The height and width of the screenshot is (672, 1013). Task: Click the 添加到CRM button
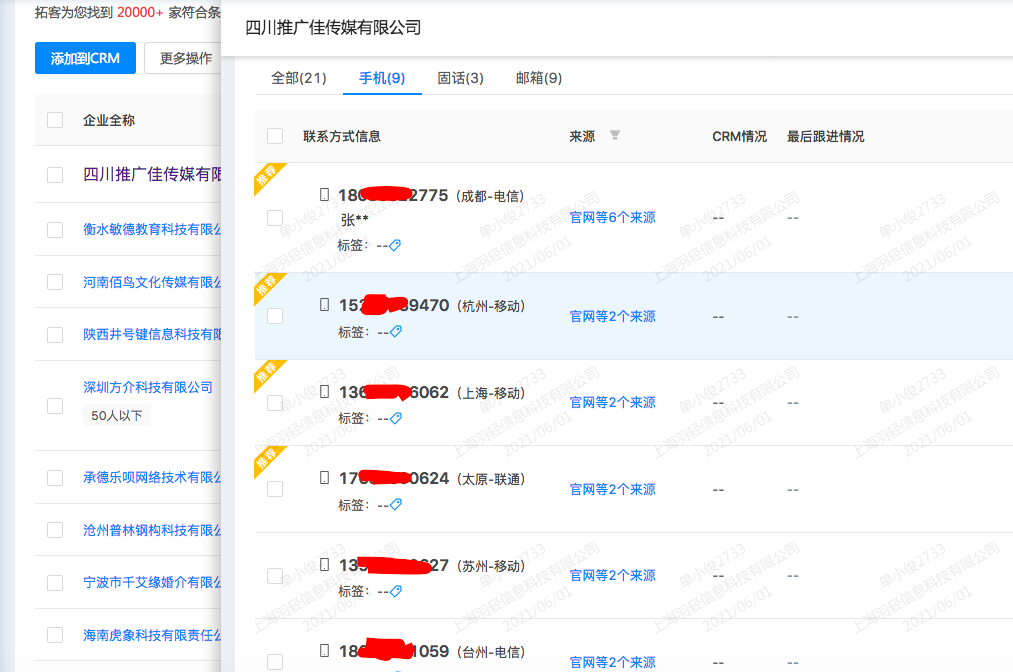click(x=85, y=58)
